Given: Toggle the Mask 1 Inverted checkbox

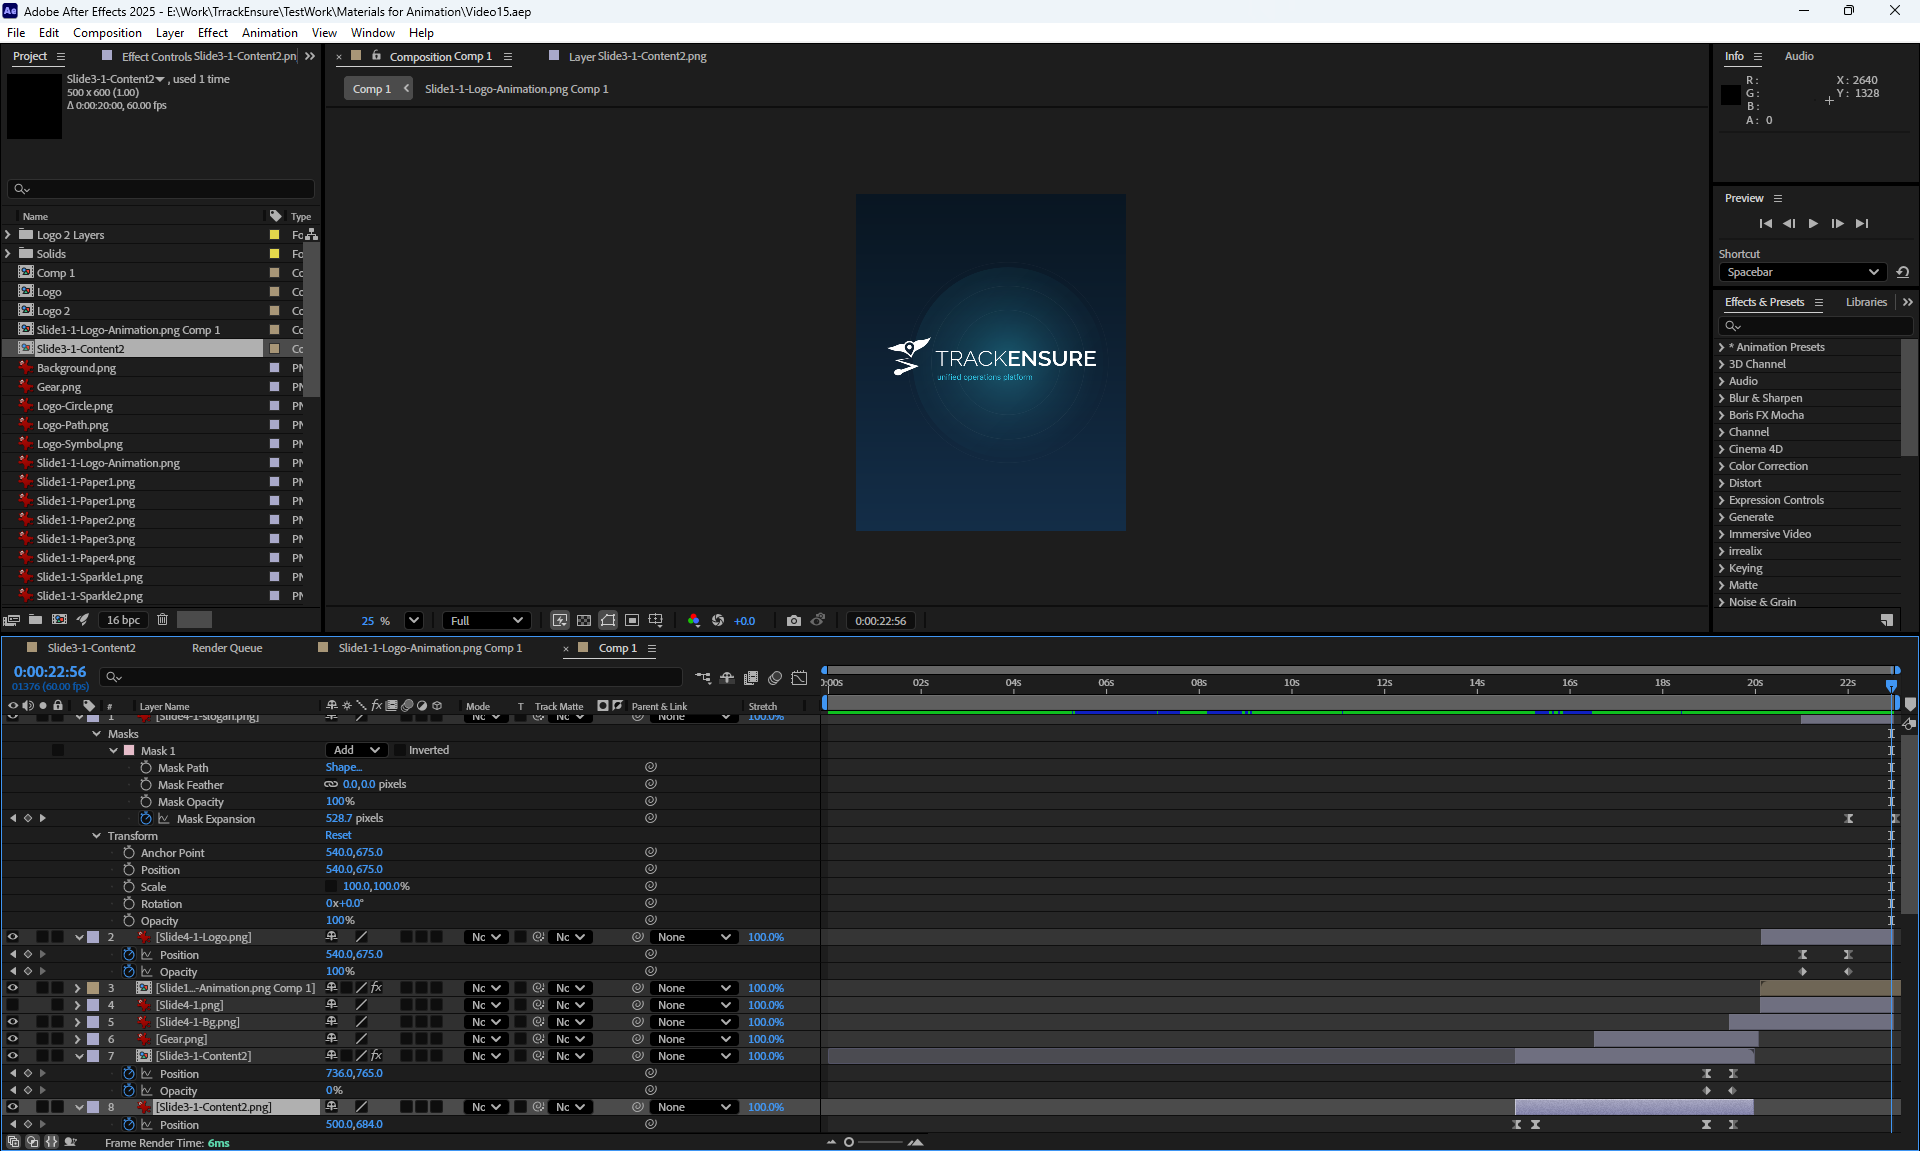Looking at the screenshot, I should 400,750.
